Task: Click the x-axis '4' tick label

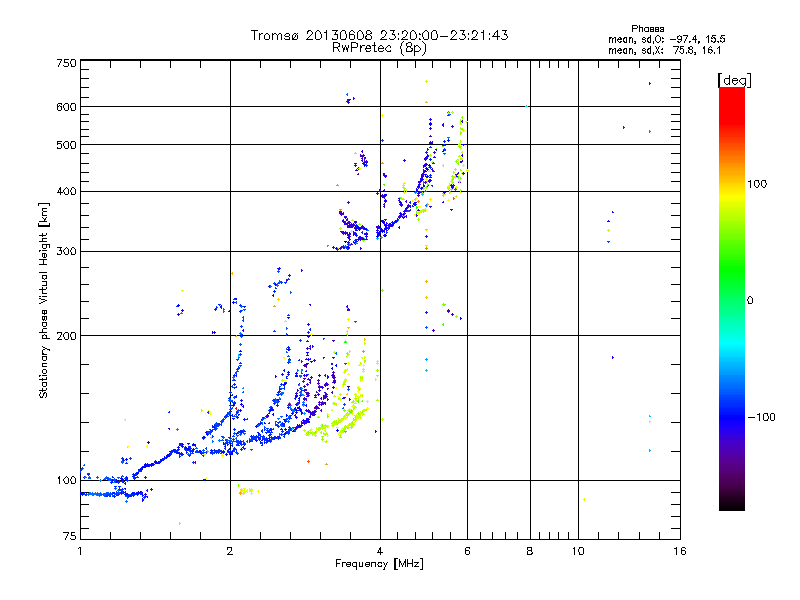Action: (x=380, y=551)
